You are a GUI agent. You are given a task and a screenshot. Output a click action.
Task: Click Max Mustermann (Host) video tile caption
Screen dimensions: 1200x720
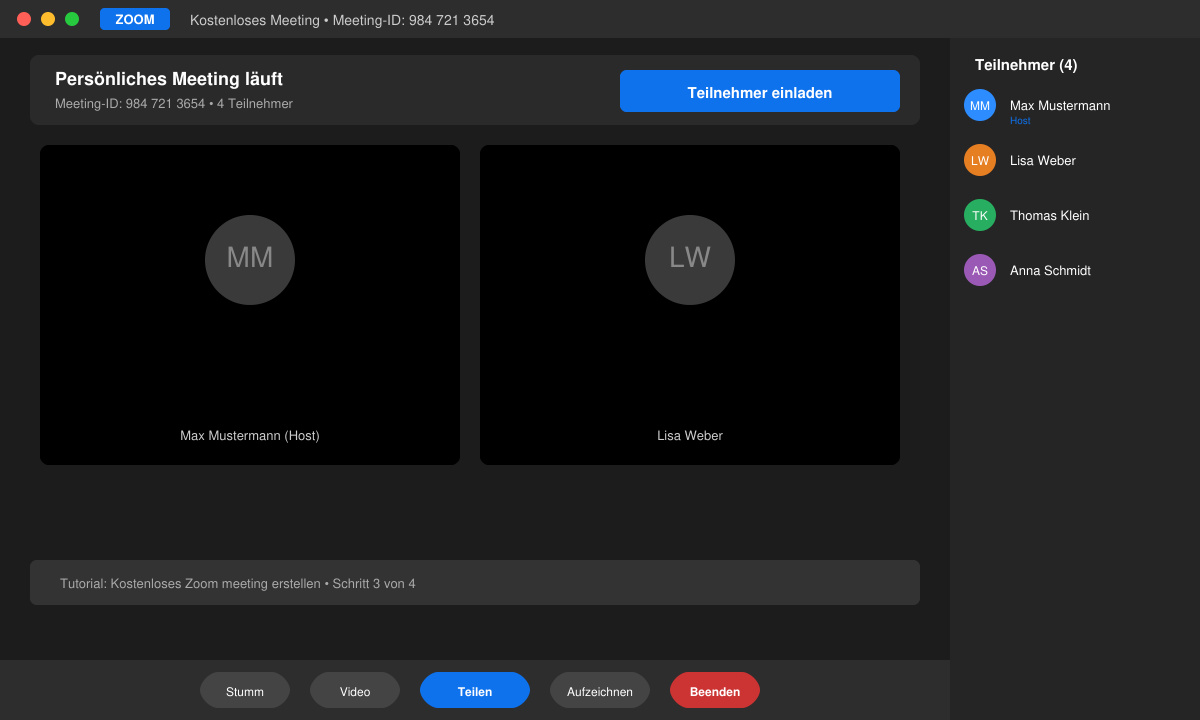pos(250,436)
